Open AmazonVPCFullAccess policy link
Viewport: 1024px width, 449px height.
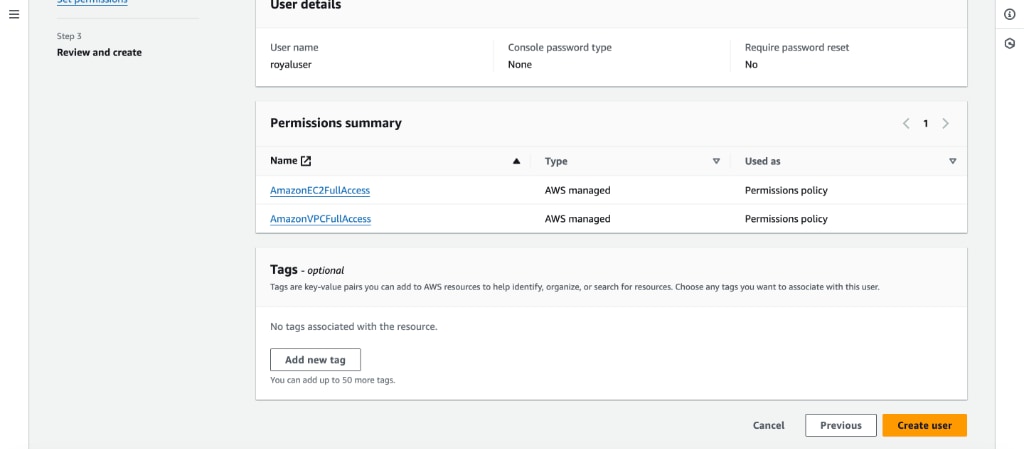pyautogui.click(x=321, y=219)
